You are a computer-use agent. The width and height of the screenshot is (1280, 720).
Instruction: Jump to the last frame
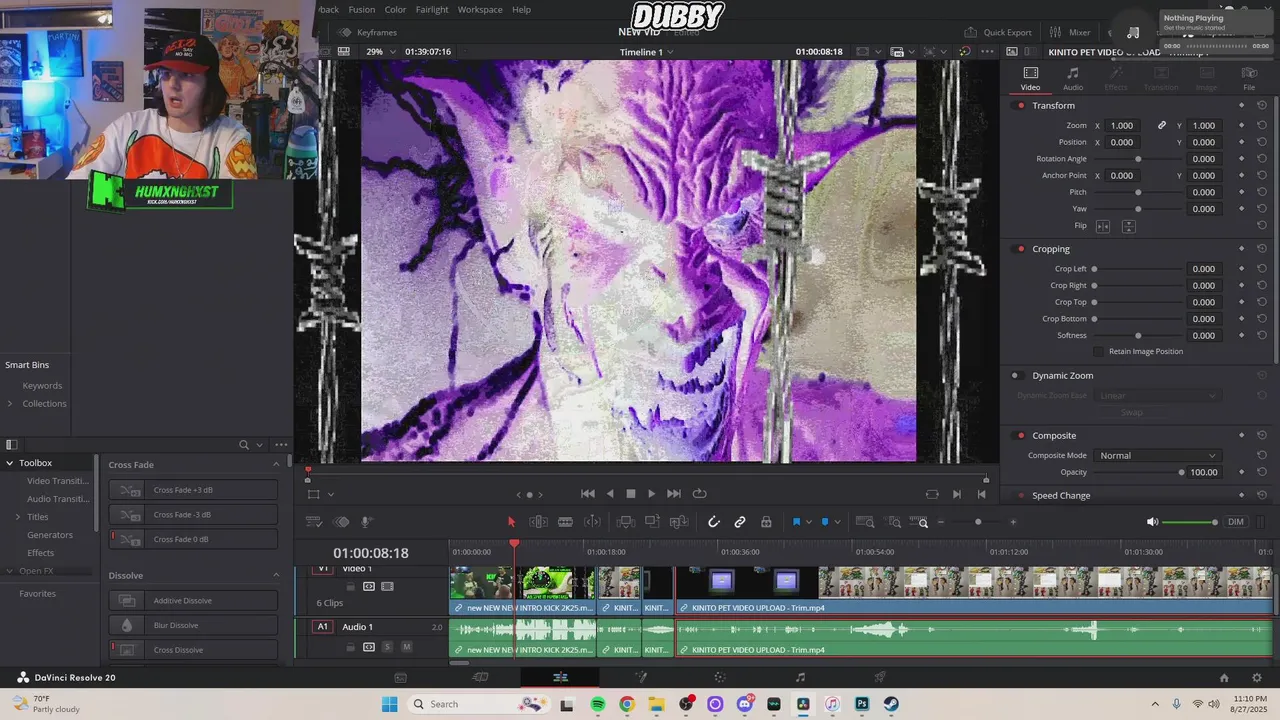click(x=674, y=493)
